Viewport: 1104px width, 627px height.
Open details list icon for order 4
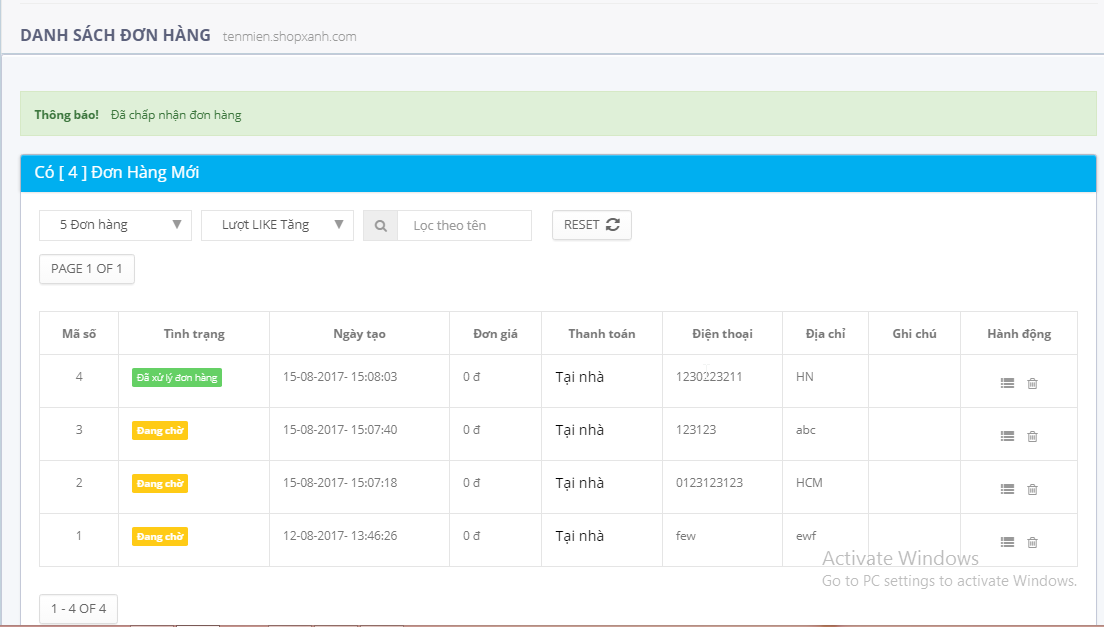(x=1007, y=383)
